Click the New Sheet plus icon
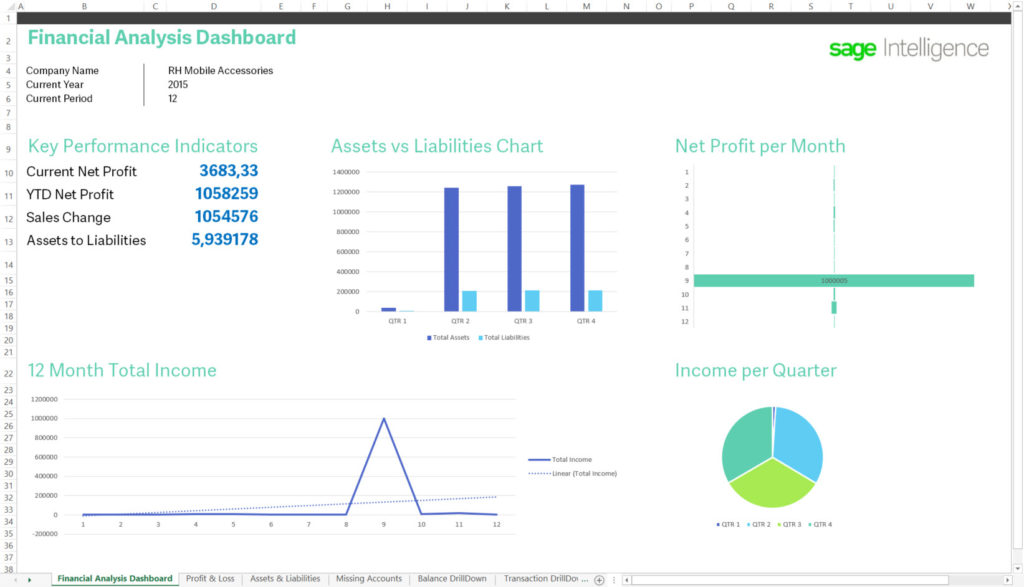This screenshot has height=587, width=1024. [x=601, y=578]
